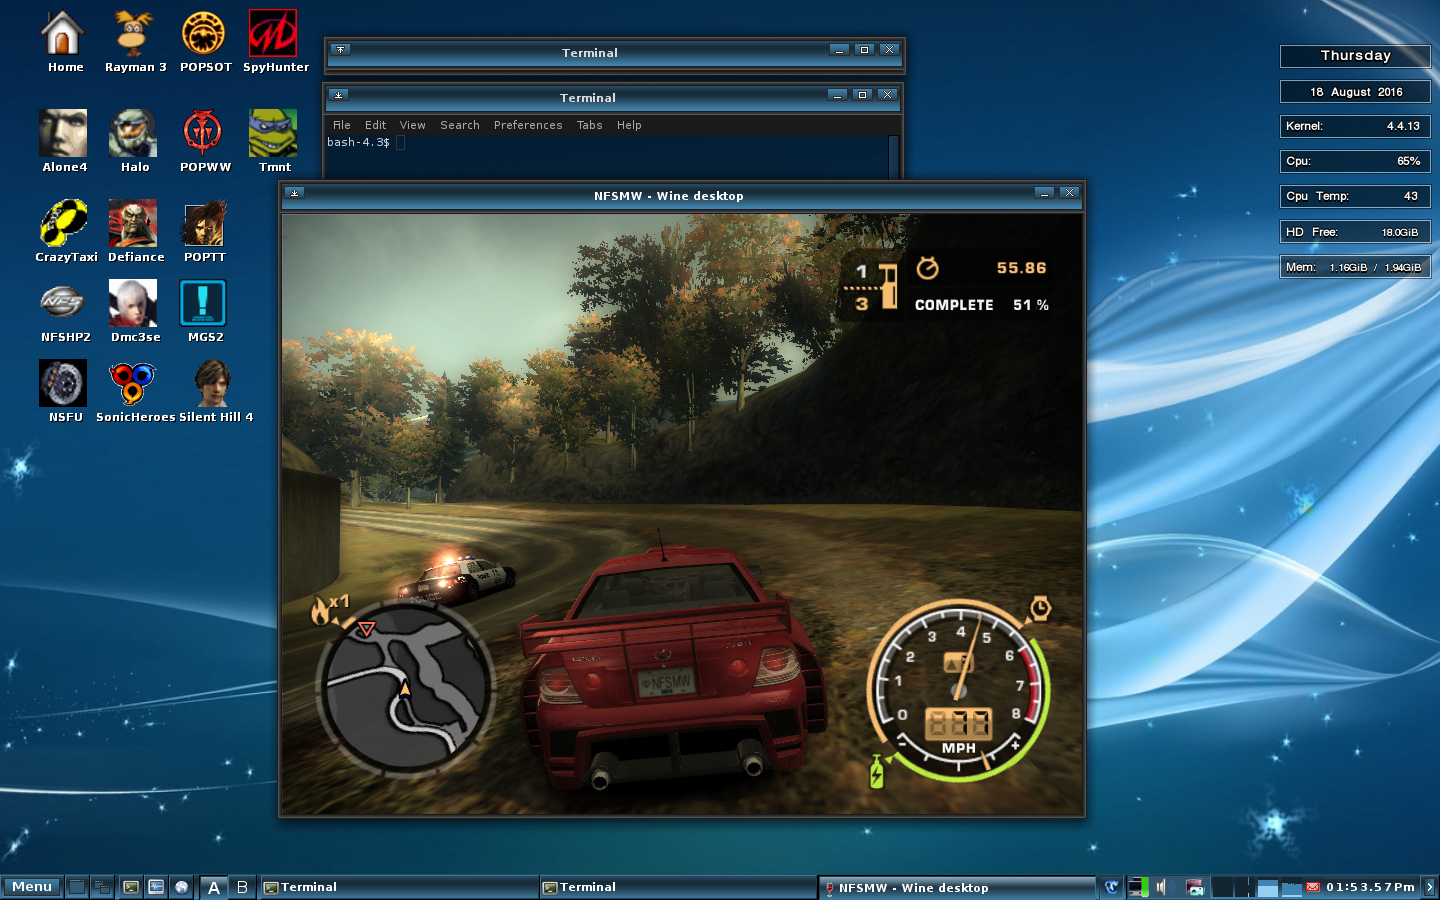The width and height of the screenshot is (1440, 900).
Task: Open the Preferences menu in Terminal
Action: click(528, 125)
